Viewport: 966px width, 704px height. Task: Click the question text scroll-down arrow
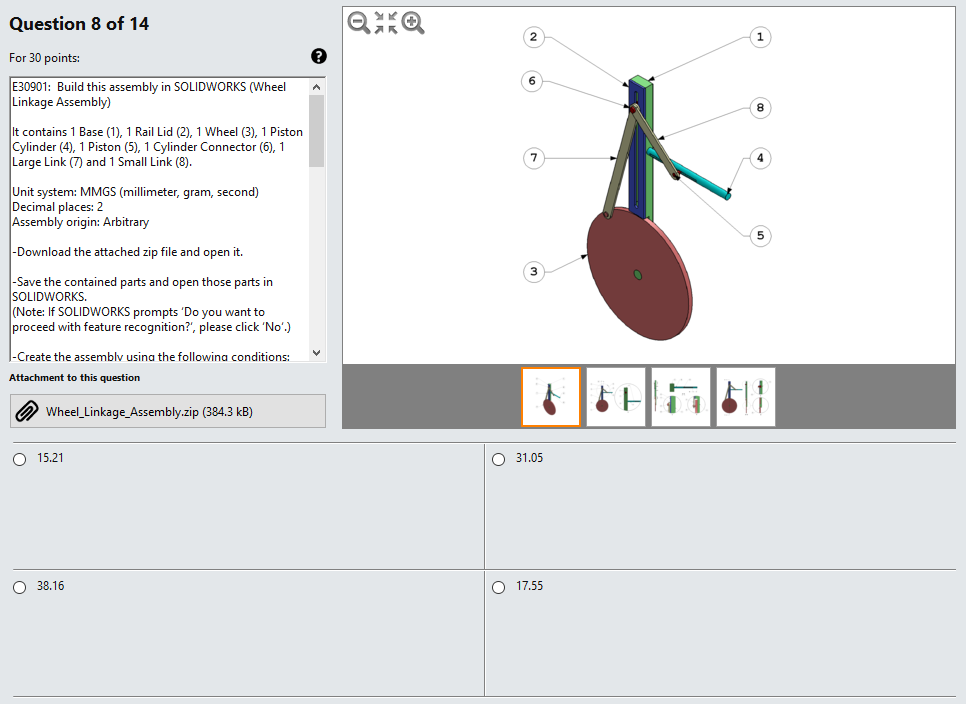[x=315, y=352]
